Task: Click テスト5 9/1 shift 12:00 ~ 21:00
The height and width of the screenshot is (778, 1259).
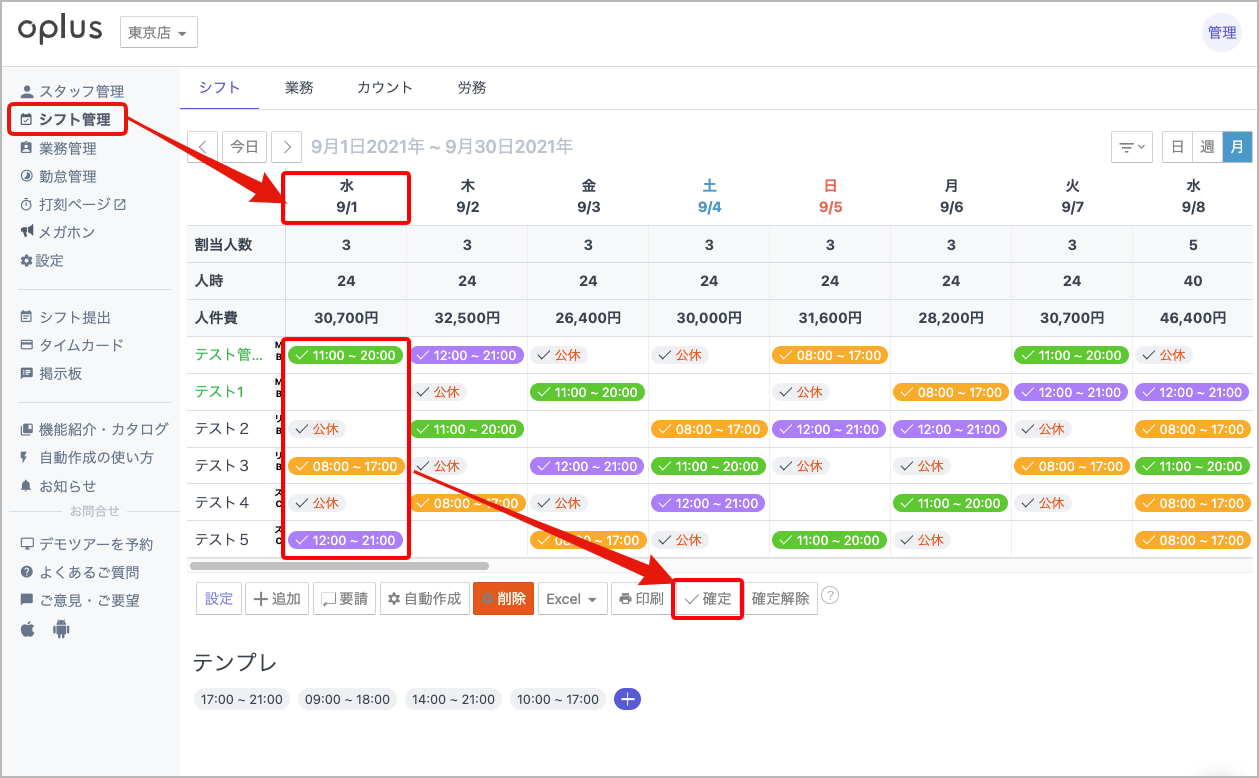Action: pyautogui.click(x=346, y=540)
